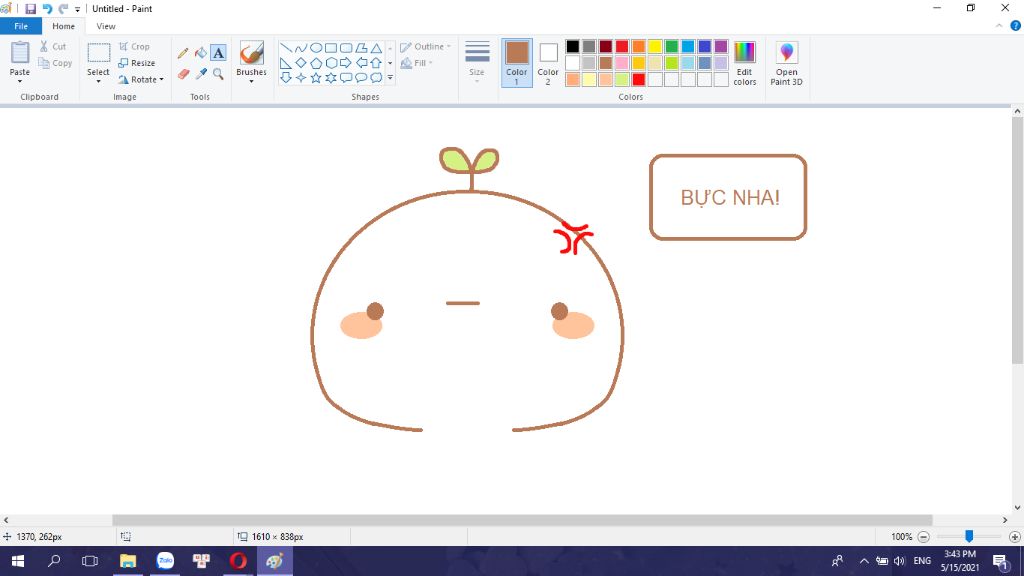Choose the Rectangle shape
Image resolution: width=1024 pixels, height=576 pixels.
(x=331, y=48)
